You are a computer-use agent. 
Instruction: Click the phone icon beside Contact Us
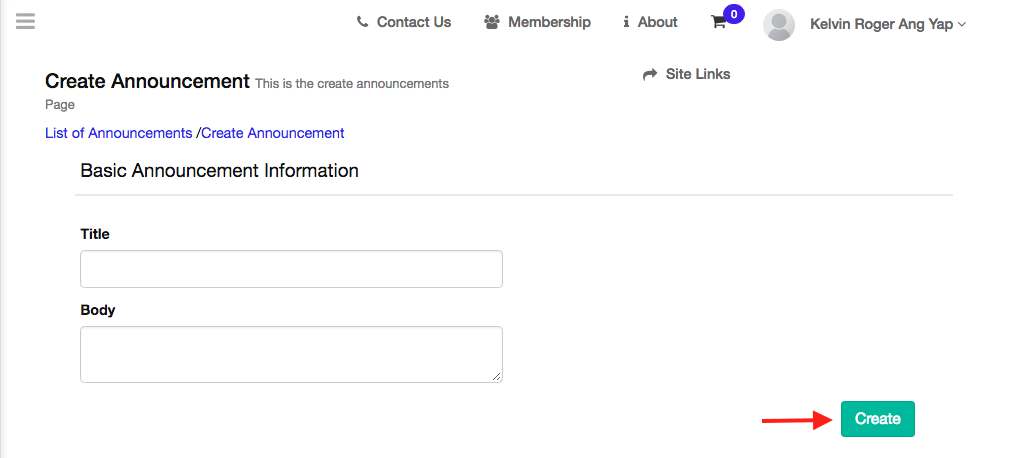362,22
